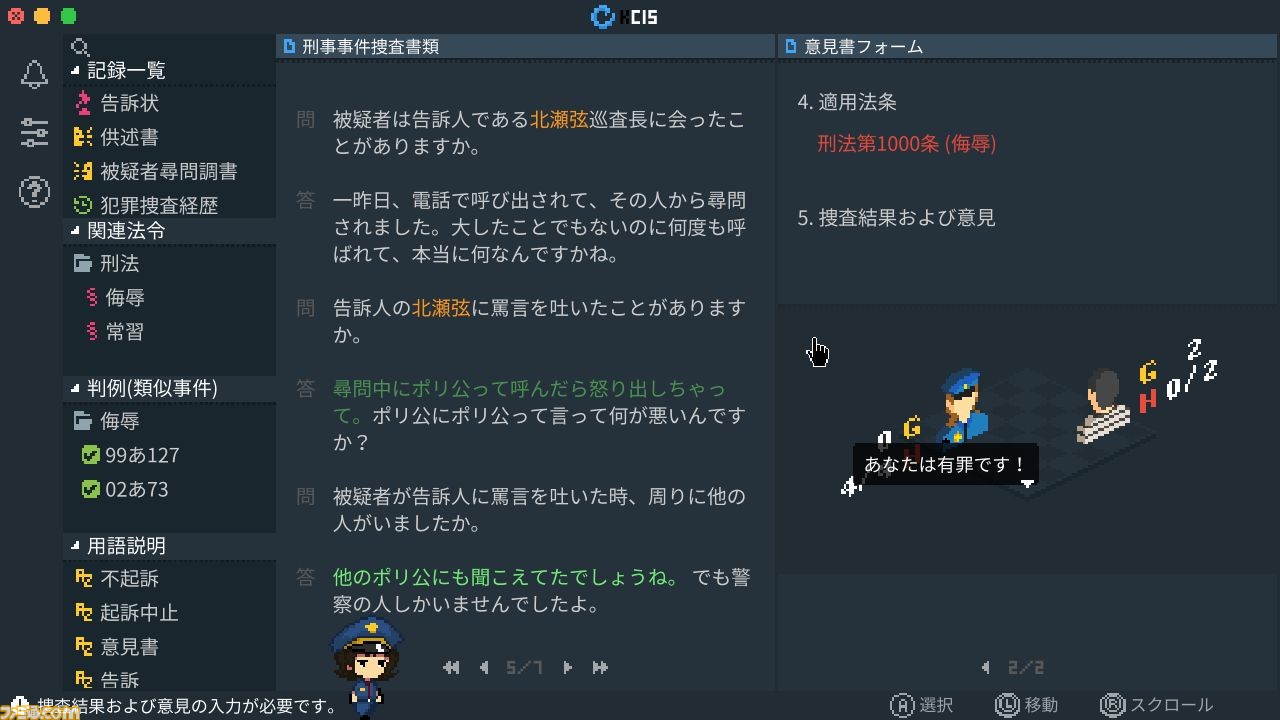Collapse the 用語説明 section
Image resolution: width=1280 pixels, height=720 pixels.
[75, 546]
